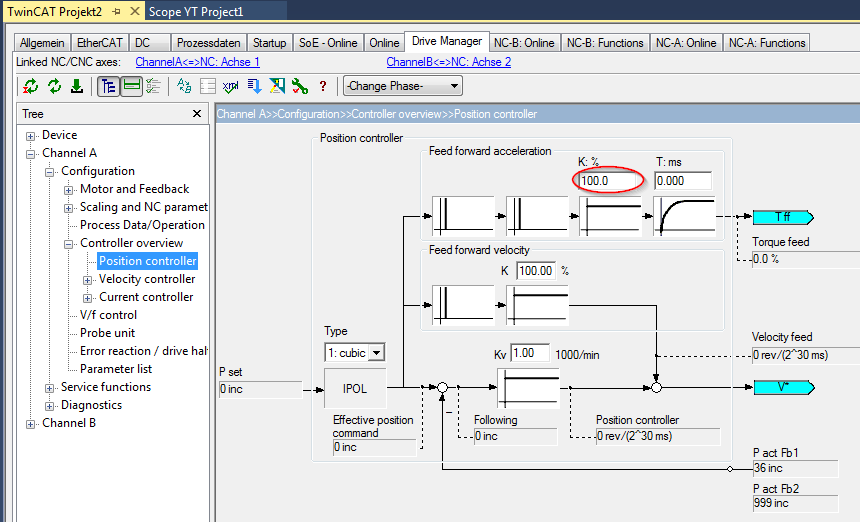Close the Tree panel

coord(197,114)
